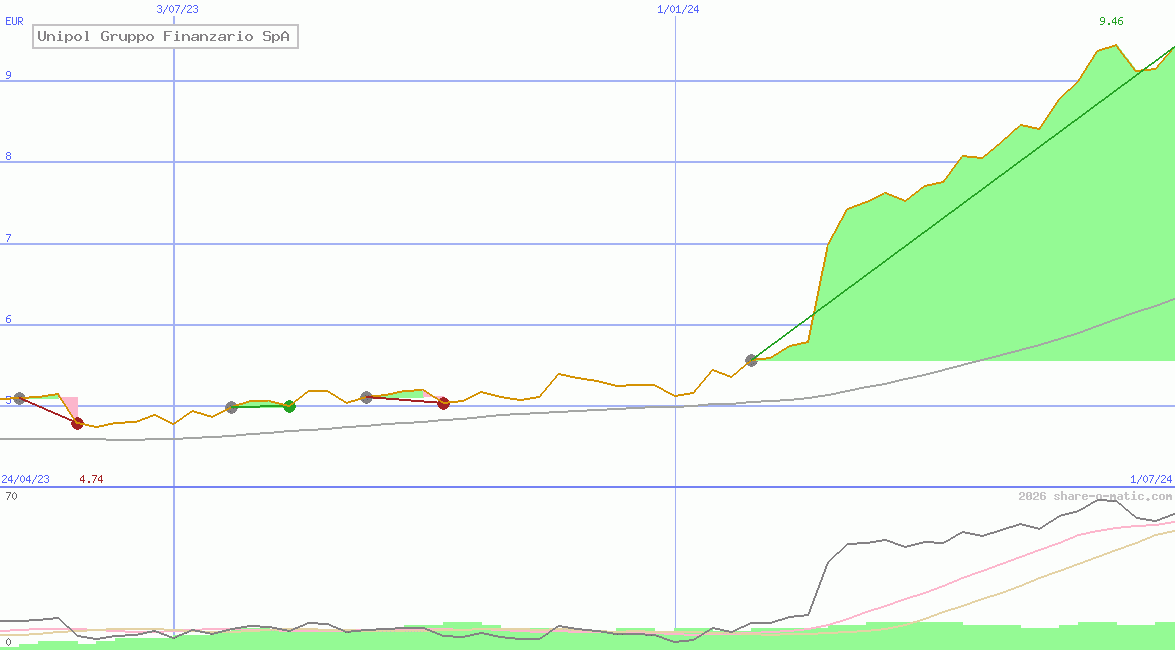Click gray marker starting the long green trendline
This screenshot has width=1175, height=650.
tap(752, 360)
